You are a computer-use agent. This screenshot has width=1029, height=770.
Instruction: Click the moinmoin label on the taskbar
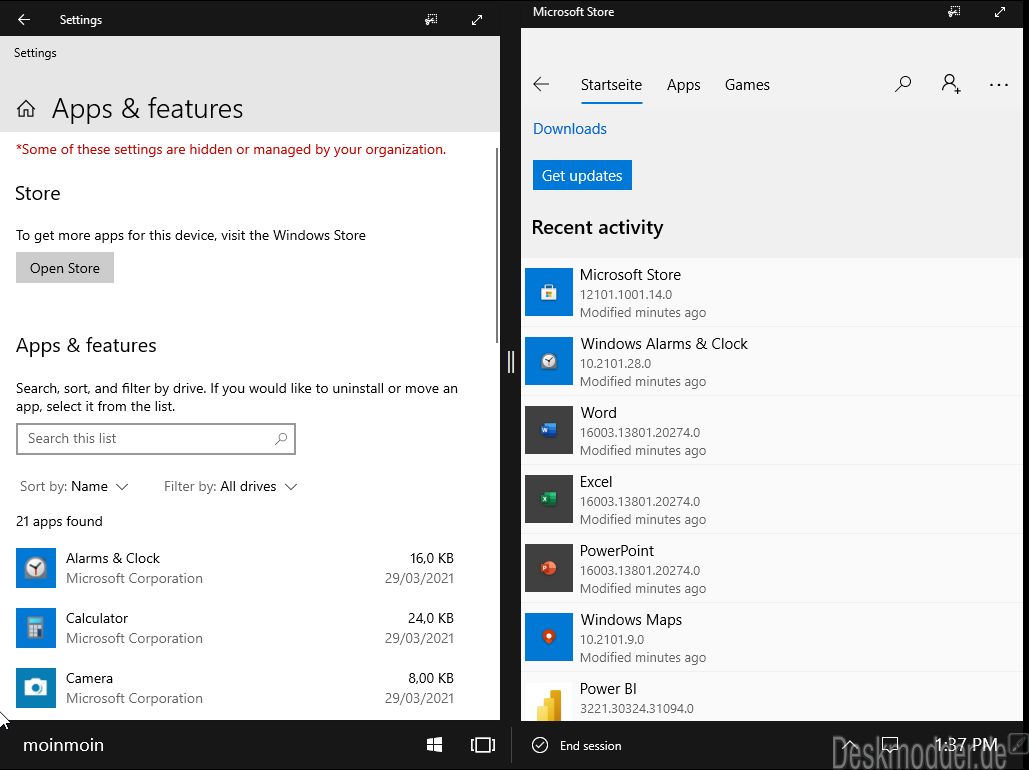point(64,745)
